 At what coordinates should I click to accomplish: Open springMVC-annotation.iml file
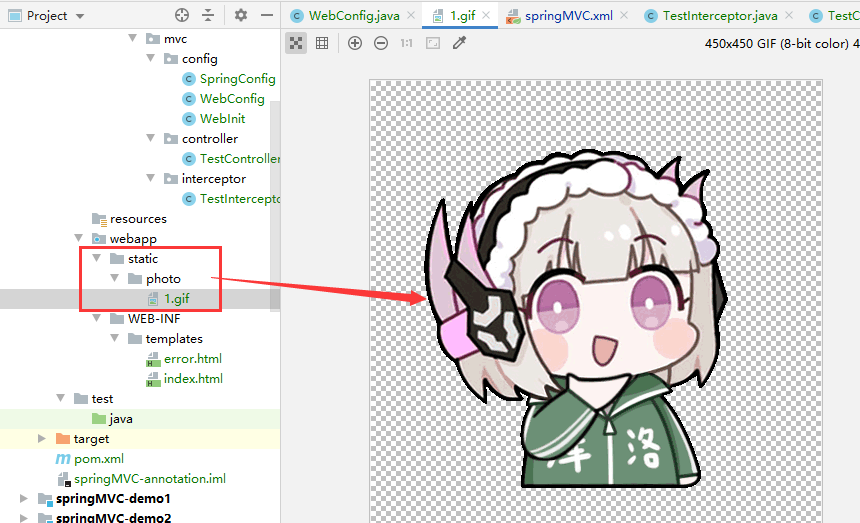[150, 479]
